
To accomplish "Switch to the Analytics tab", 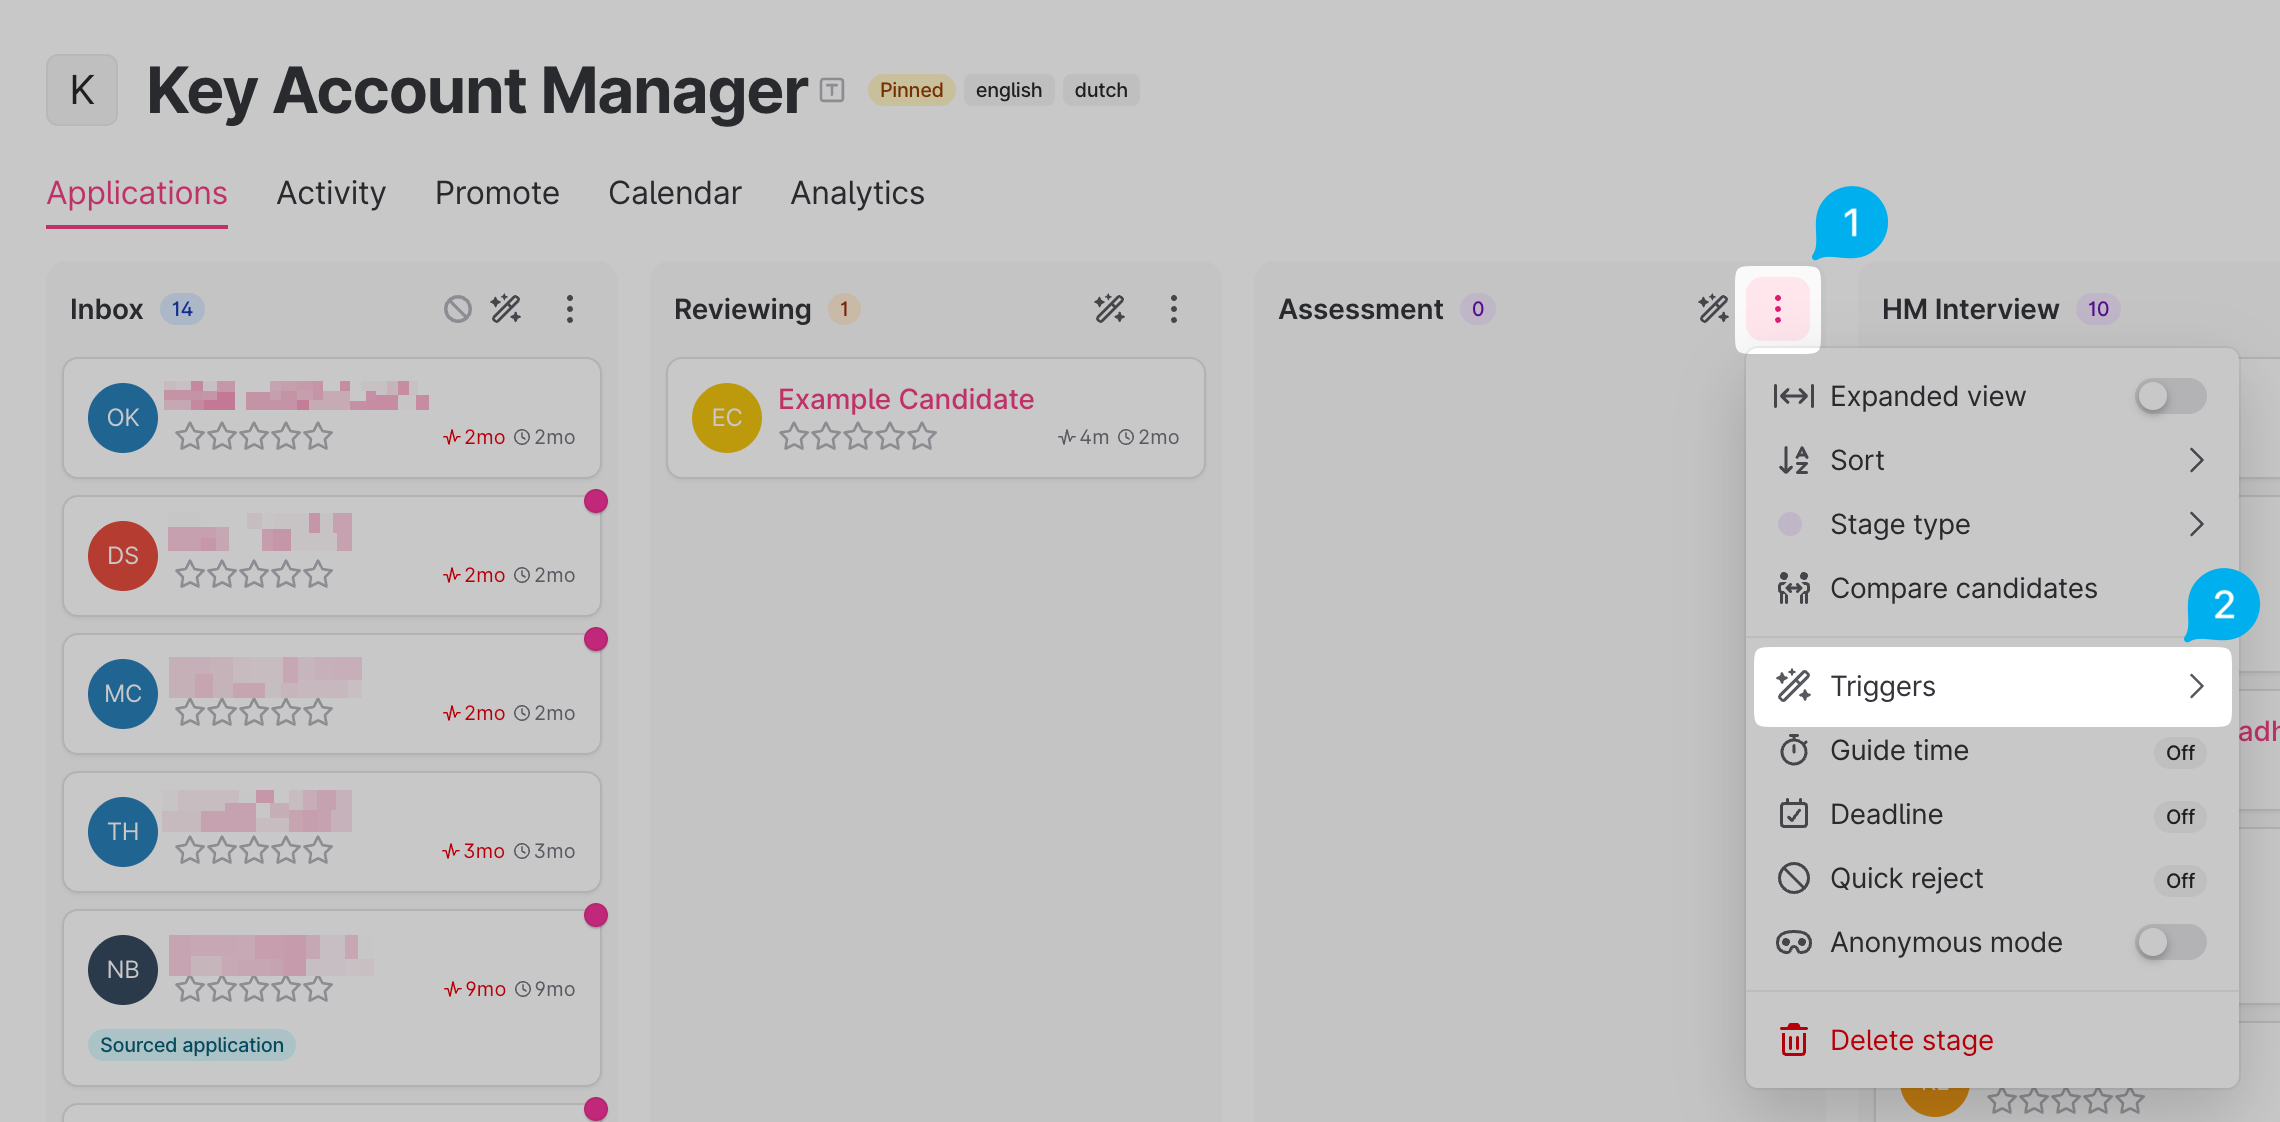I will point(857,193).
